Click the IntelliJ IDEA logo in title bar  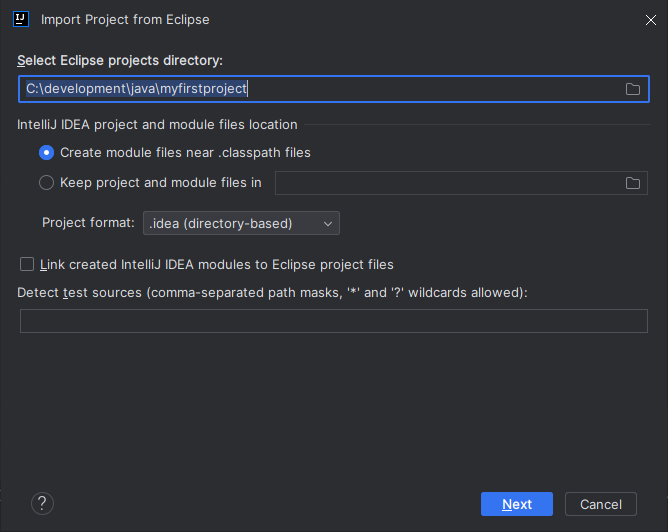pos(21,19)
